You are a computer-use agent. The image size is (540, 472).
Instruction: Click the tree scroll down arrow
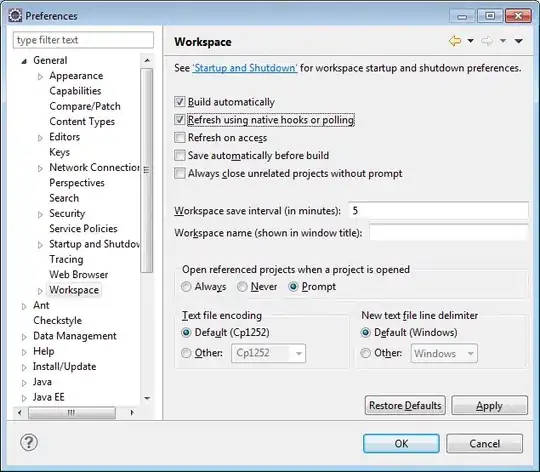tap(147, 398)
